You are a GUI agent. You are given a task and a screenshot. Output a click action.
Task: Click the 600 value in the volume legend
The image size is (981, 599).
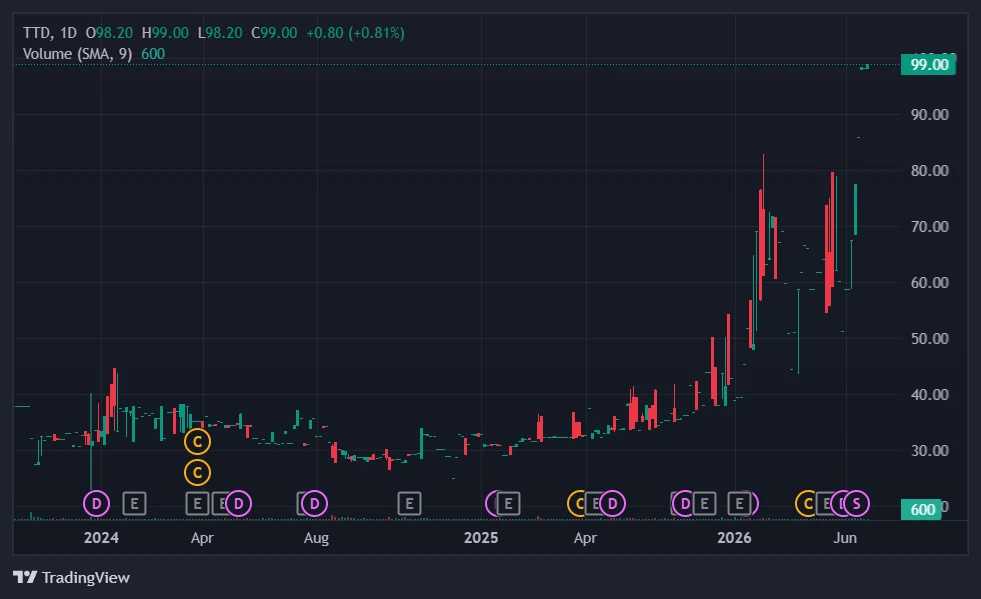click(x=153, y=54)
